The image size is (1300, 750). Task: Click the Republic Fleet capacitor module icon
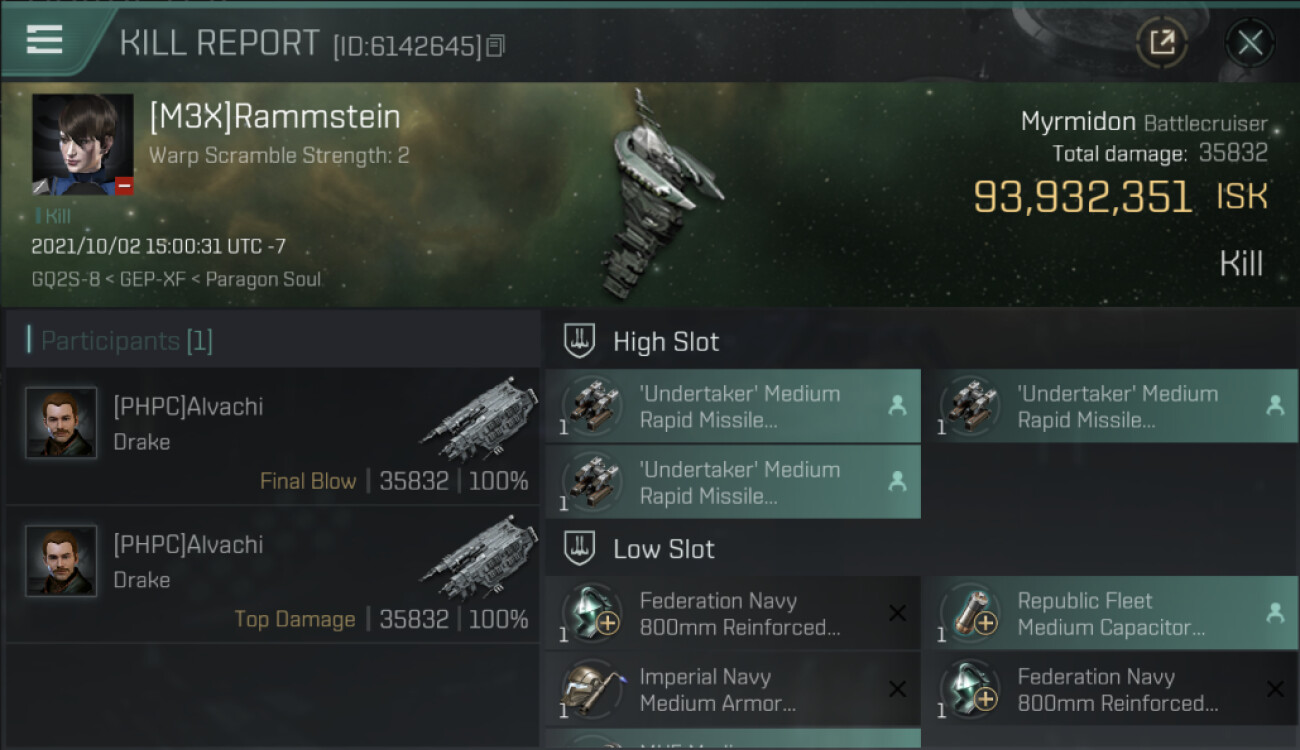pos(969,614)
